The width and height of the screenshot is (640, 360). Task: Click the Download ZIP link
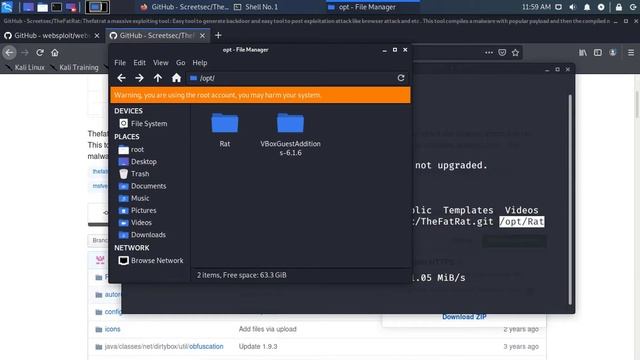tap(464, 317)
